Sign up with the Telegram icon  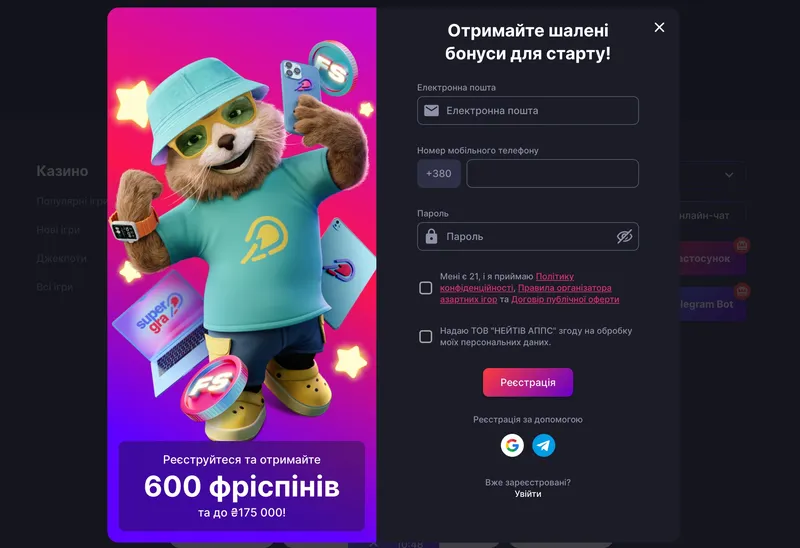544,445
